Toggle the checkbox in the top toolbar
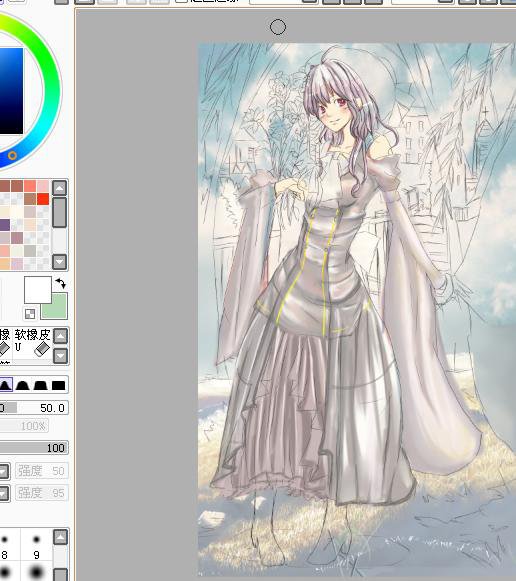This screenshot has width=516, height=581. point(181,1)
